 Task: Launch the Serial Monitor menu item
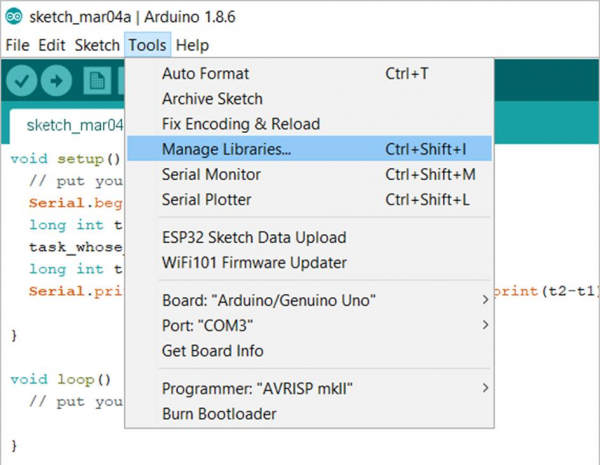tap(211, 174)
